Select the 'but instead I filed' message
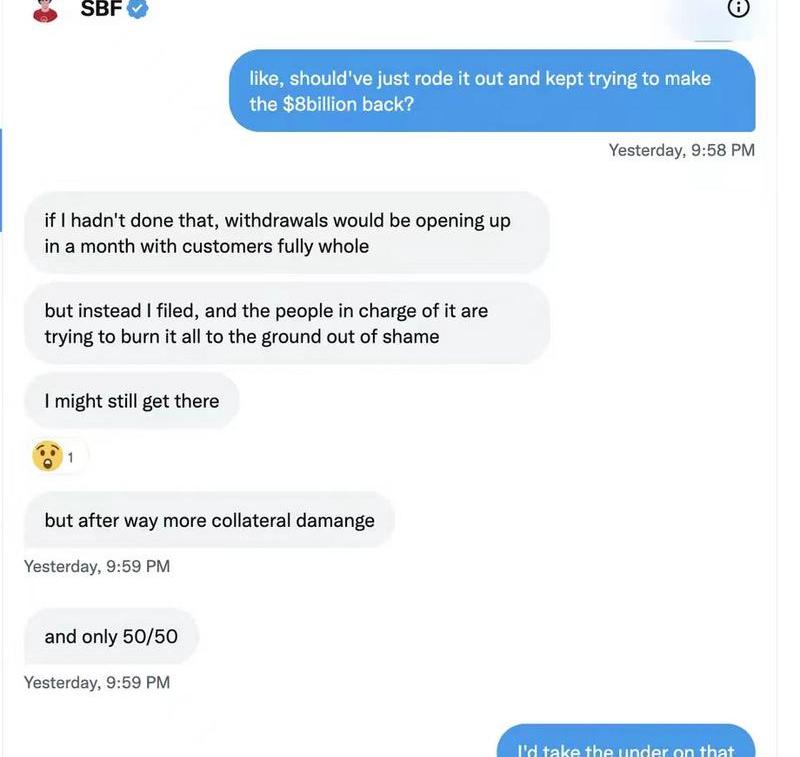The height and width of the screenshot is (757, 800). [x=286, y=323]
